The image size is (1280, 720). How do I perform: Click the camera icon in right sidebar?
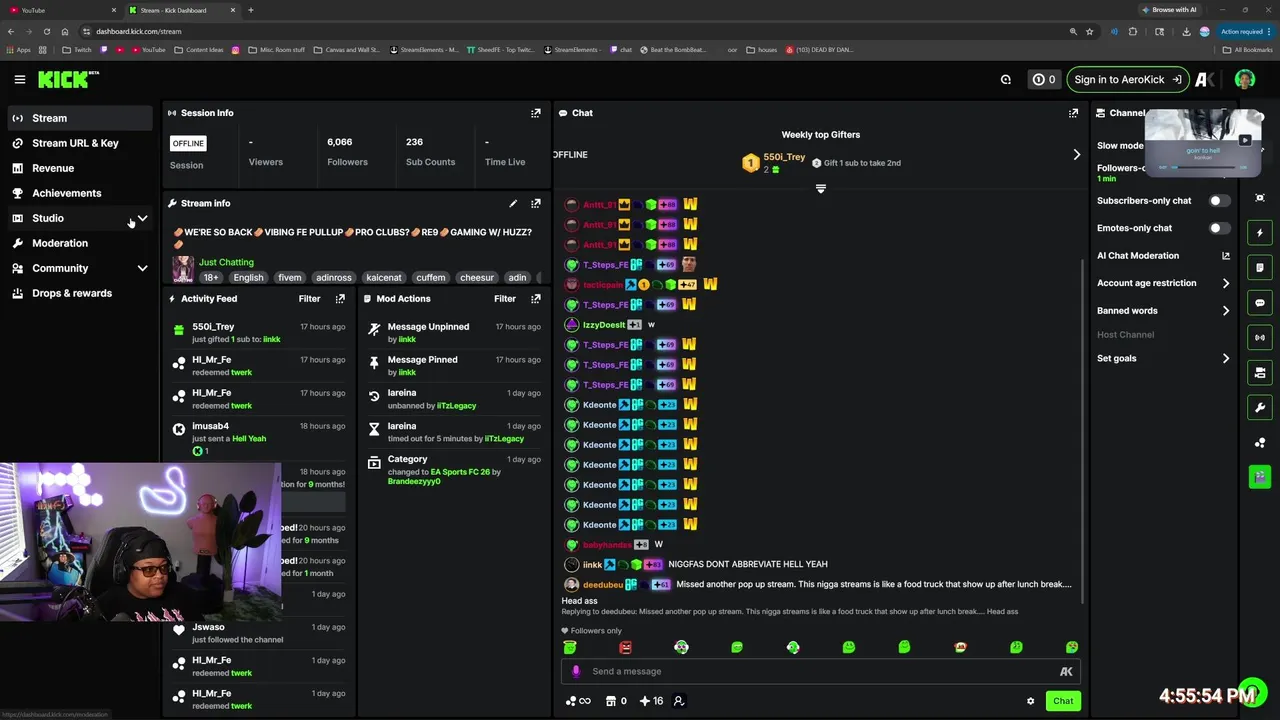pyautogui.click(x=1260, y=373)
